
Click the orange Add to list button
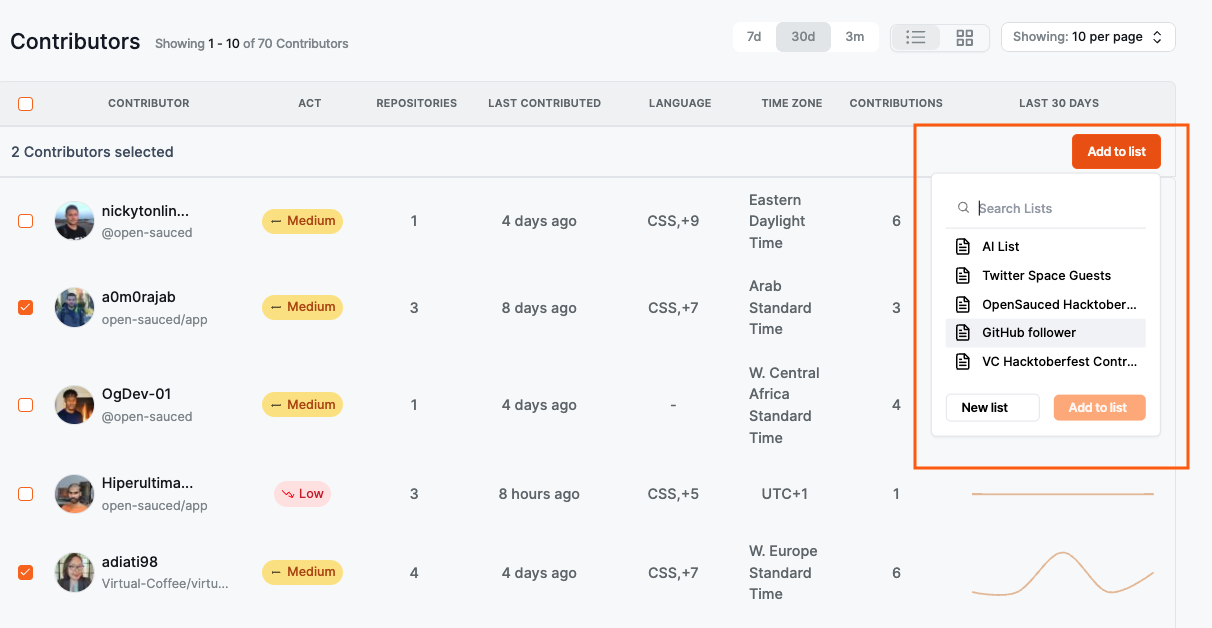(1116, 151)
